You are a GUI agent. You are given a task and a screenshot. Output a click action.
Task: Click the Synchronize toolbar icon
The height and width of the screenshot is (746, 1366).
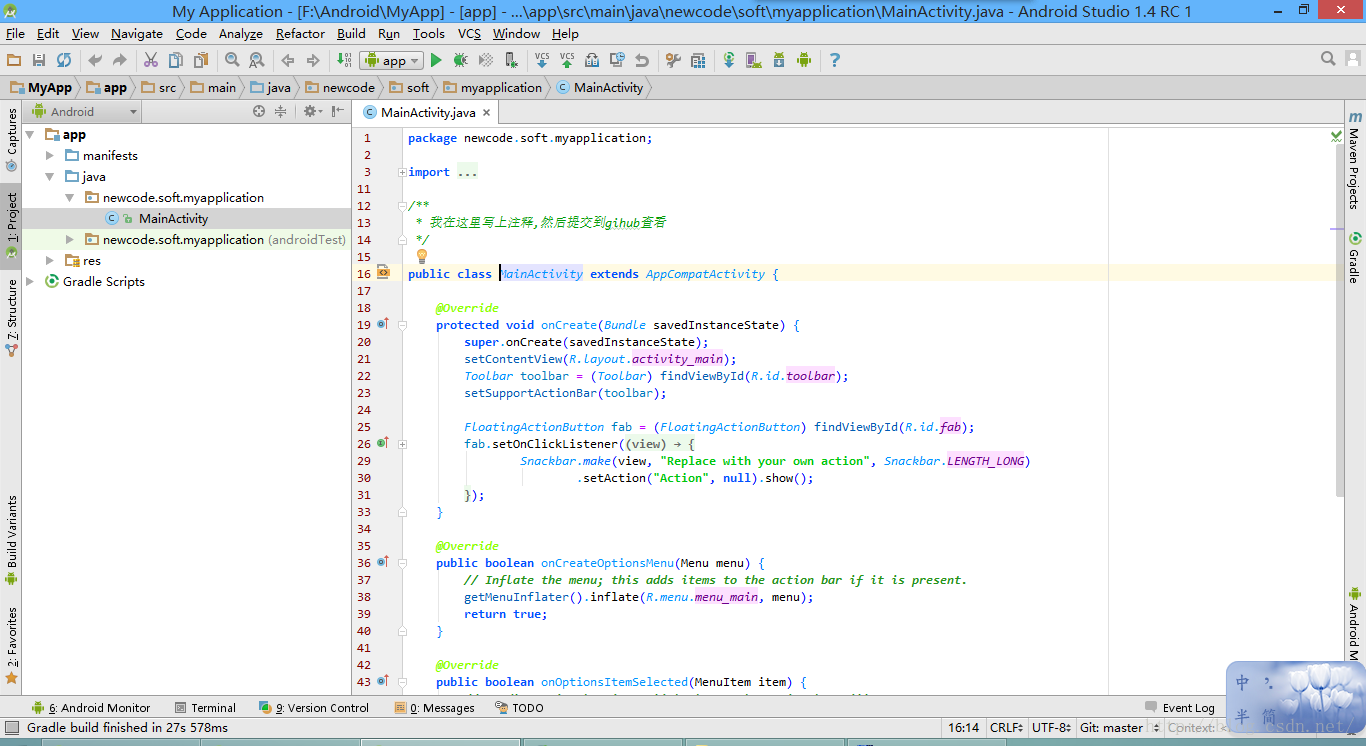coord(64,60)
